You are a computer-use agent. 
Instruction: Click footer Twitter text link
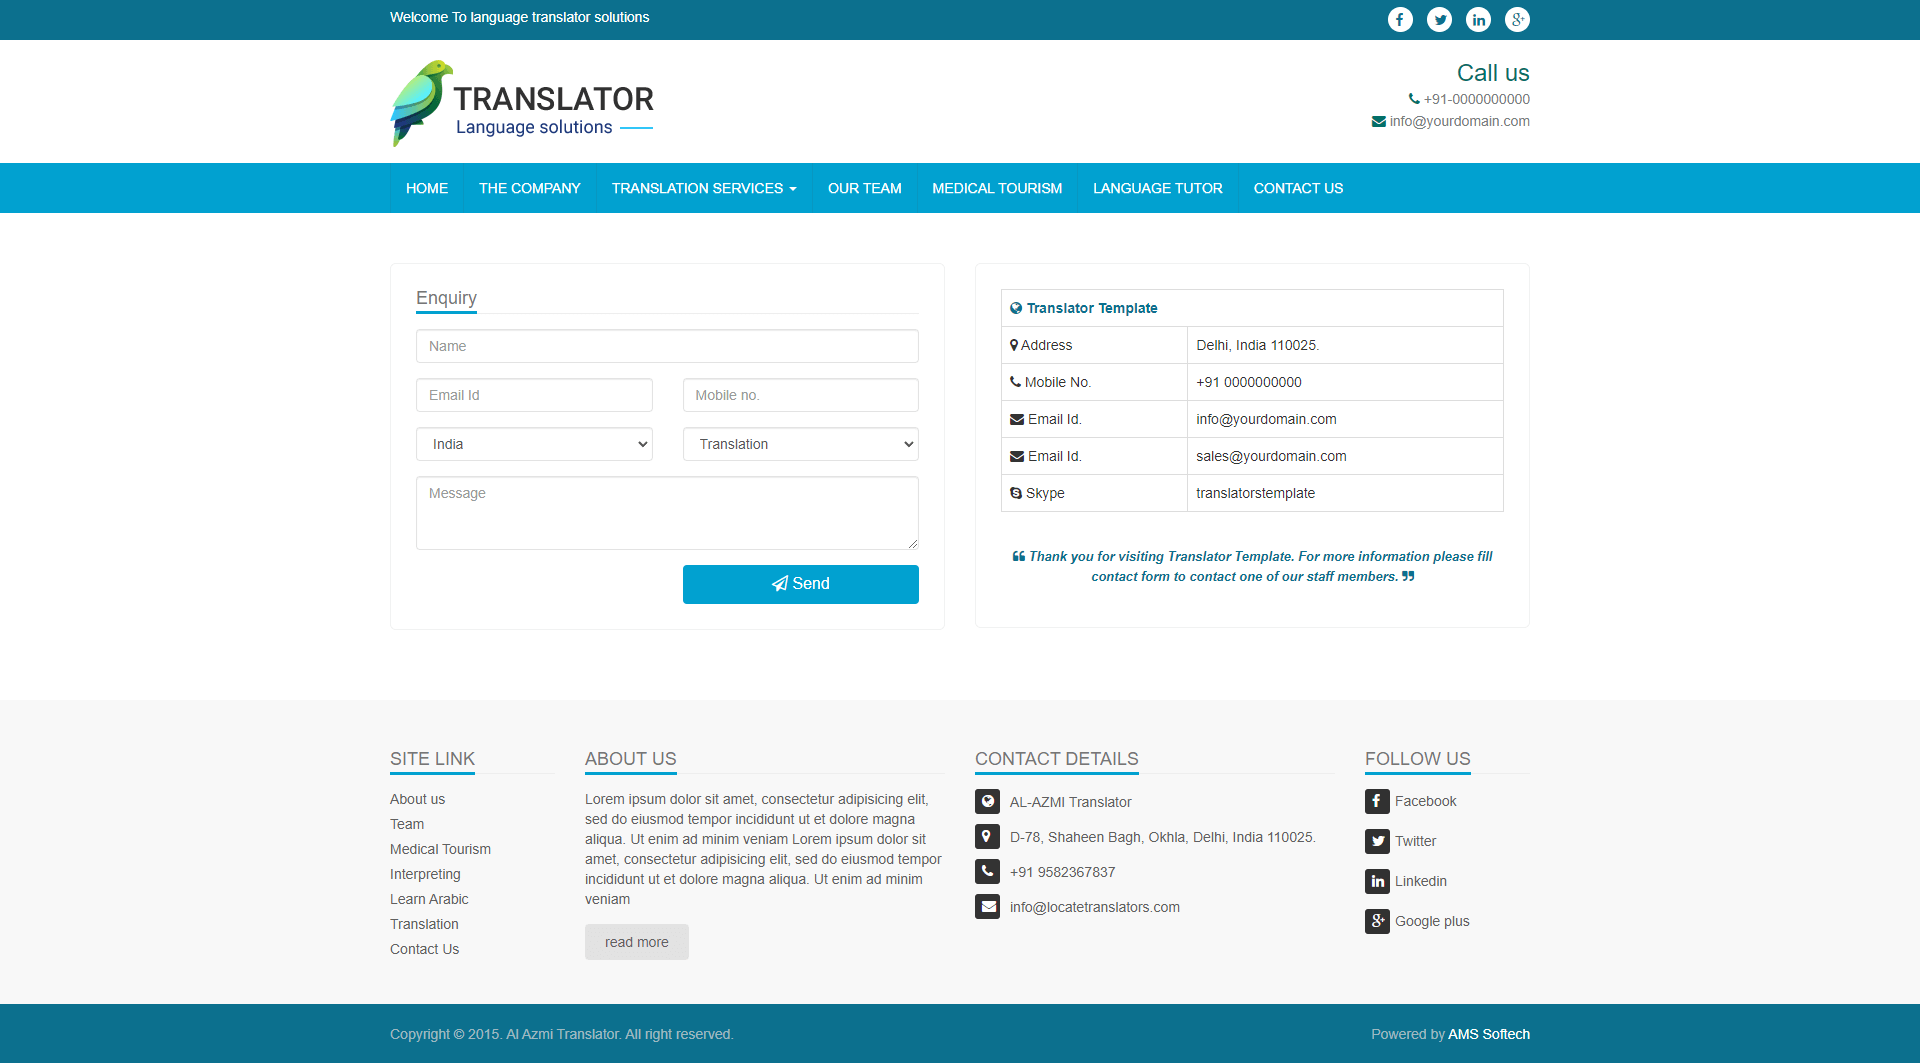(1415, 841)
